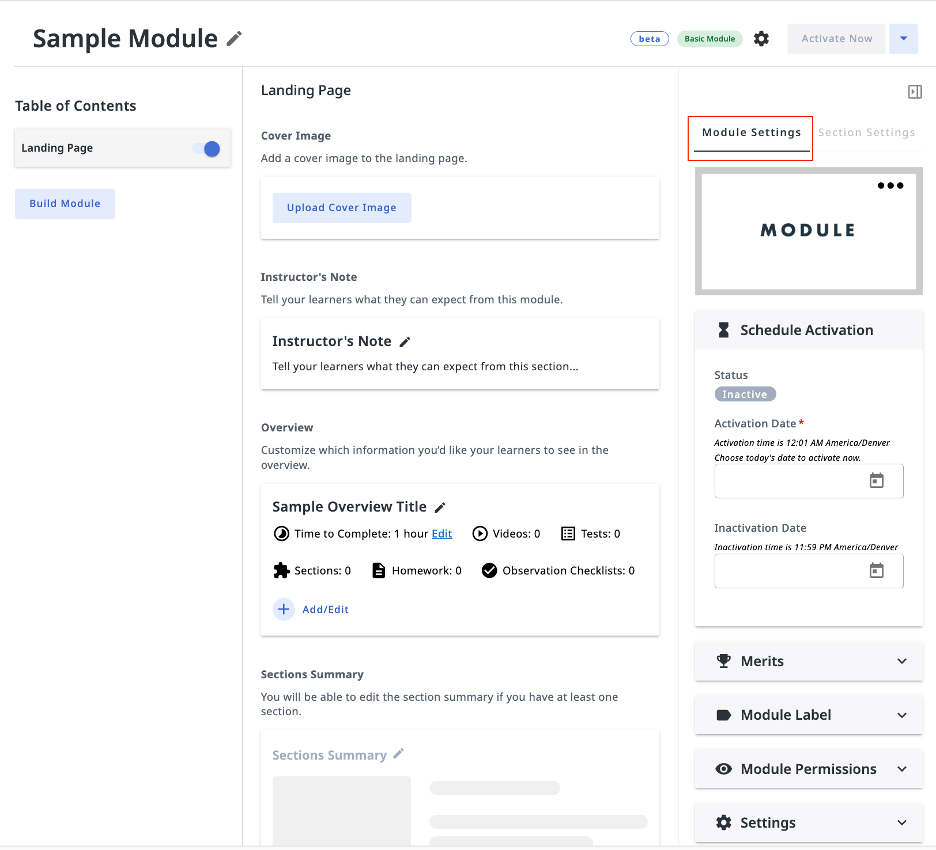Screen dimensions: 936x850
Task: Click the Settings gear icon in sidebar
Action: coord(723,823)
